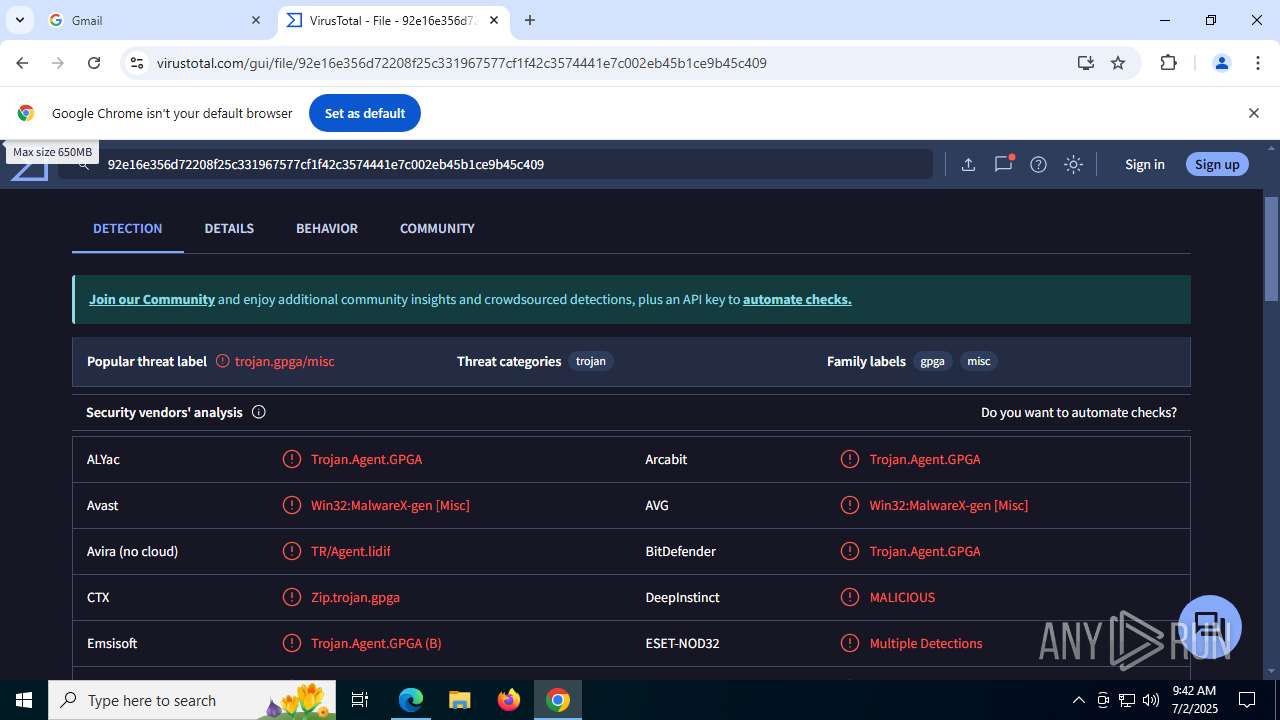
Task: Switch to the COMMUNITY tab
Action: coord(437,228)
